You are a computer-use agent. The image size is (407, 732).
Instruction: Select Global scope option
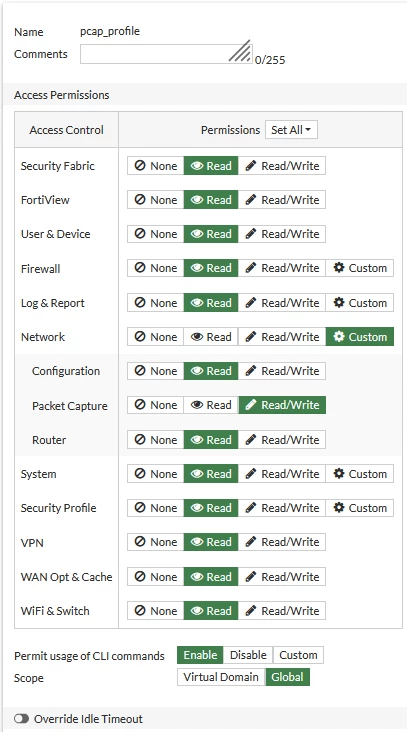point(288,677)
